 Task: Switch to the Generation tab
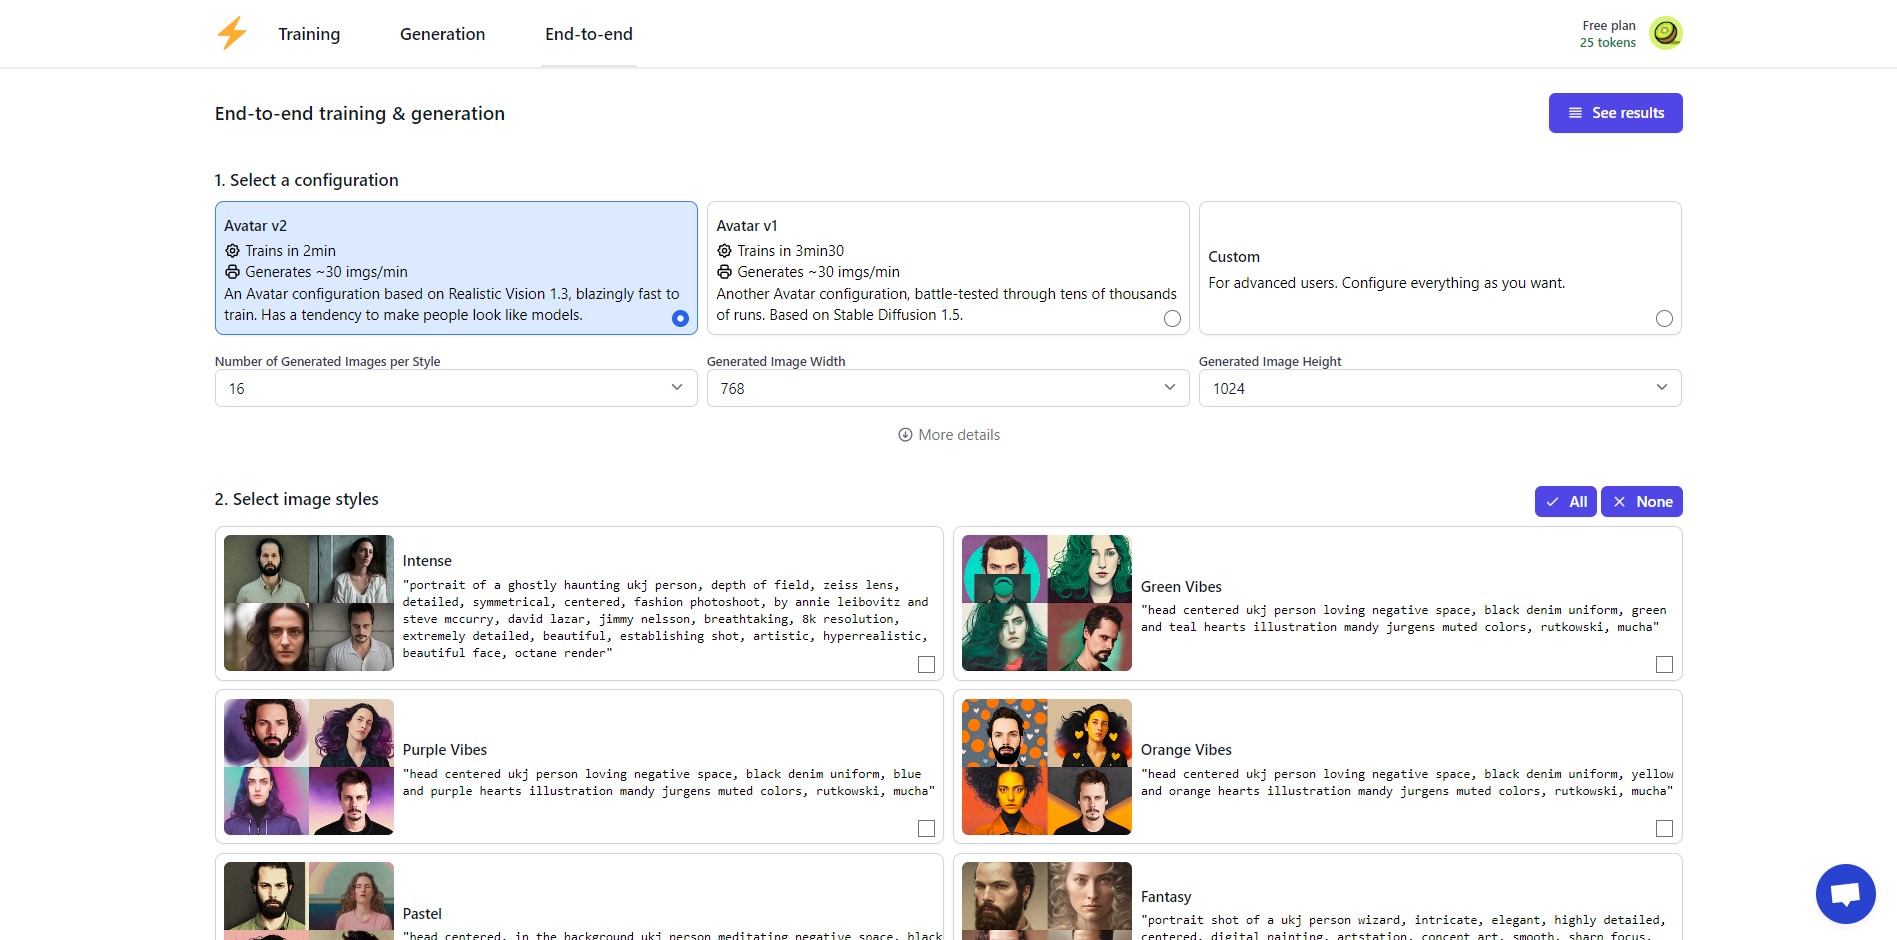coord(442,34)
